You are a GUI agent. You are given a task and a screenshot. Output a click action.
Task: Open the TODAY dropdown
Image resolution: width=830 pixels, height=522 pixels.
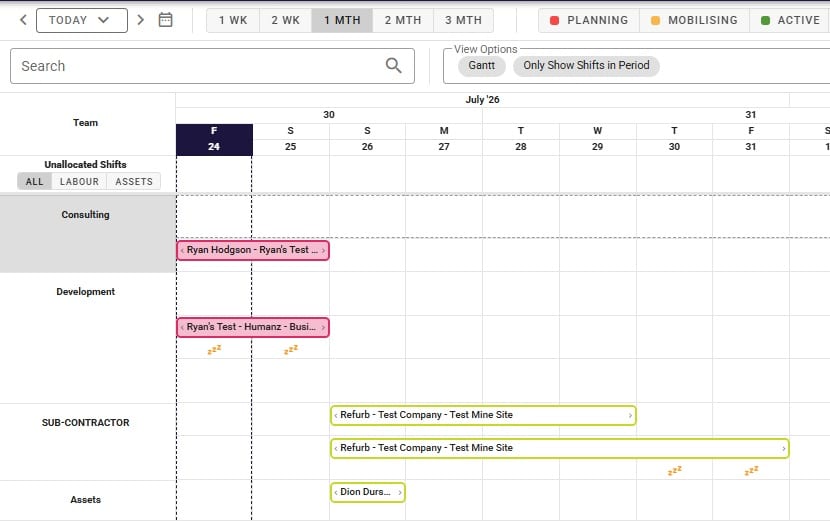(82, 20)
